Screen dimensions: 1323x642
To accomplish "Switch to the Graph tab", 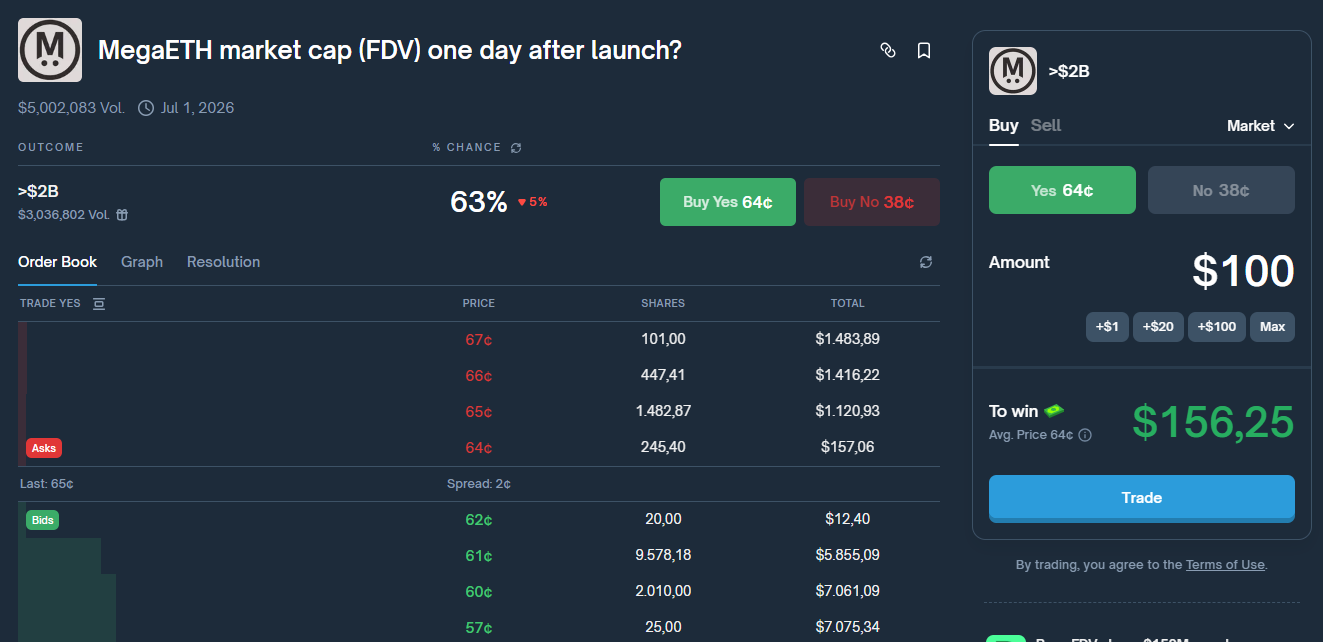I will pyautogui.click(x=141, y=261).
